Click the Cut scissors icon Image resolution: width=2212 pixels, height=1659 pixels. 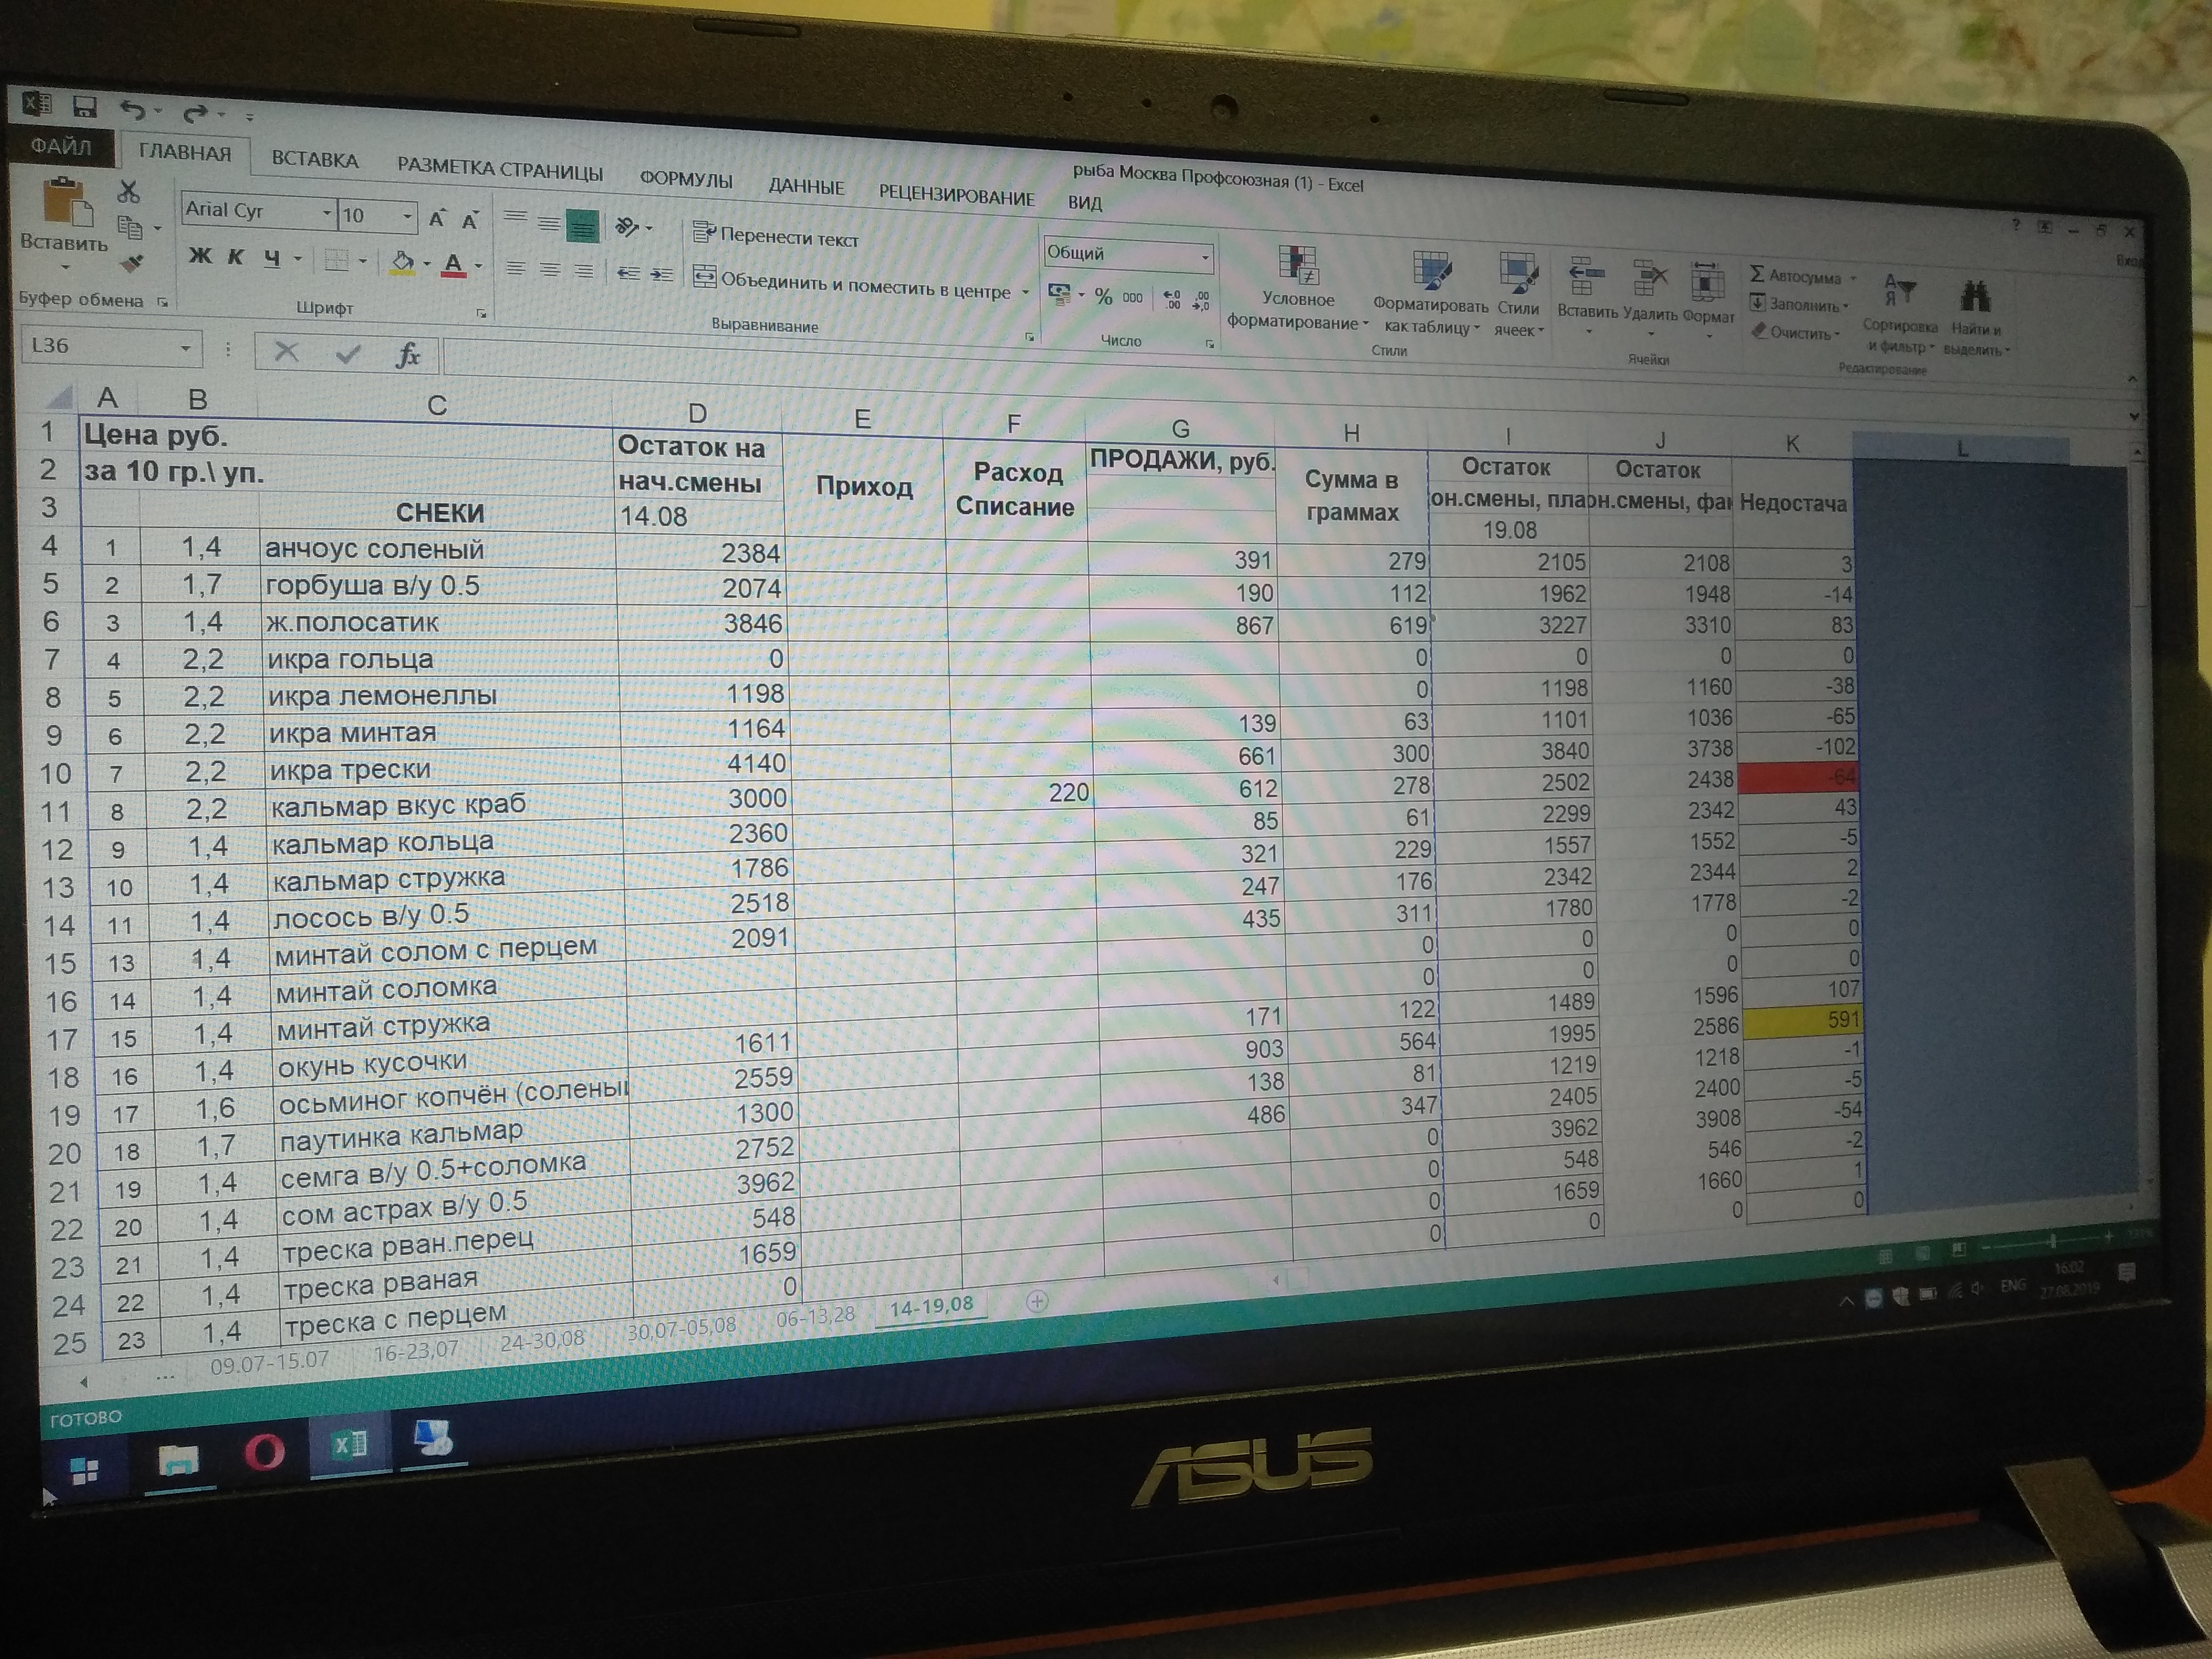tap(129, 191)
